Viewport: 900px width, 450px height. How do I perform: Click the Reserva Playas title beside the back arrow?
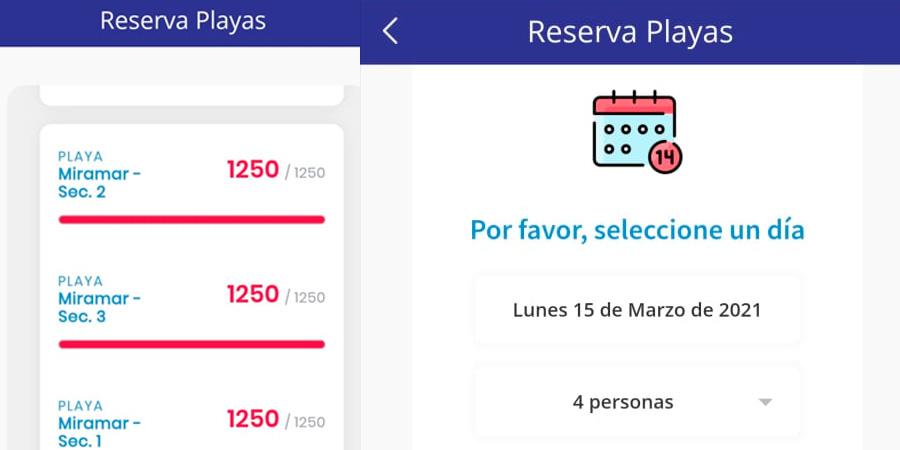tap(630, 31)
